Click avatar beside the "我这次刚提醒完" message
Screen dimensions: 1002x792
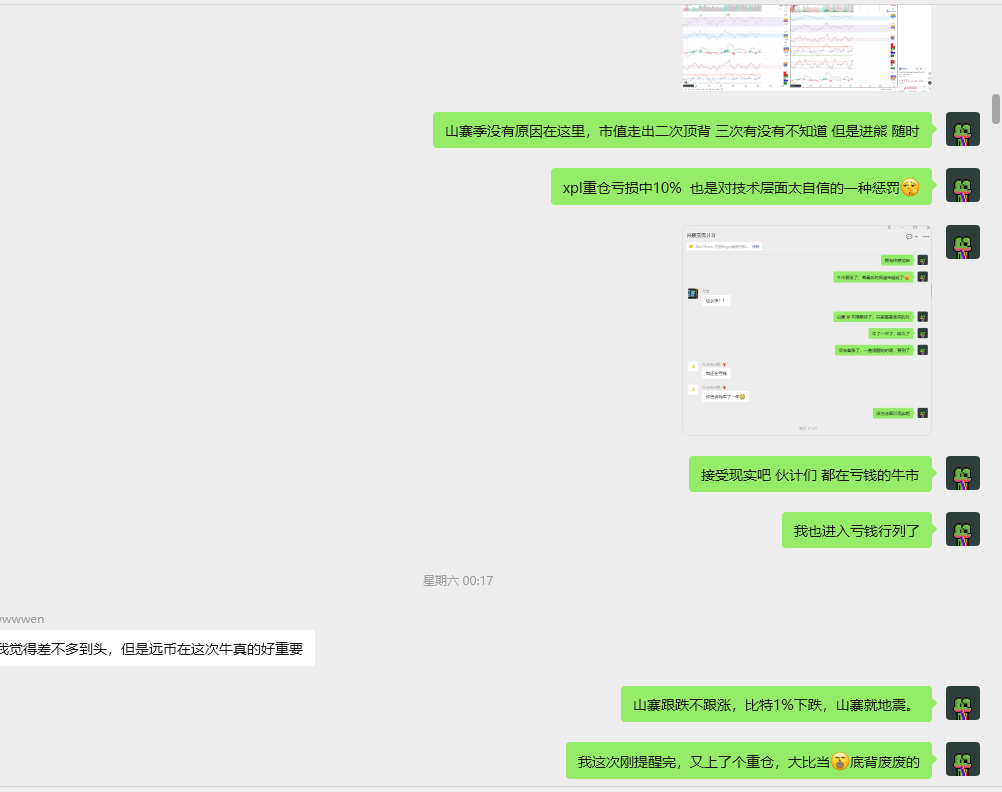[962, 760]
